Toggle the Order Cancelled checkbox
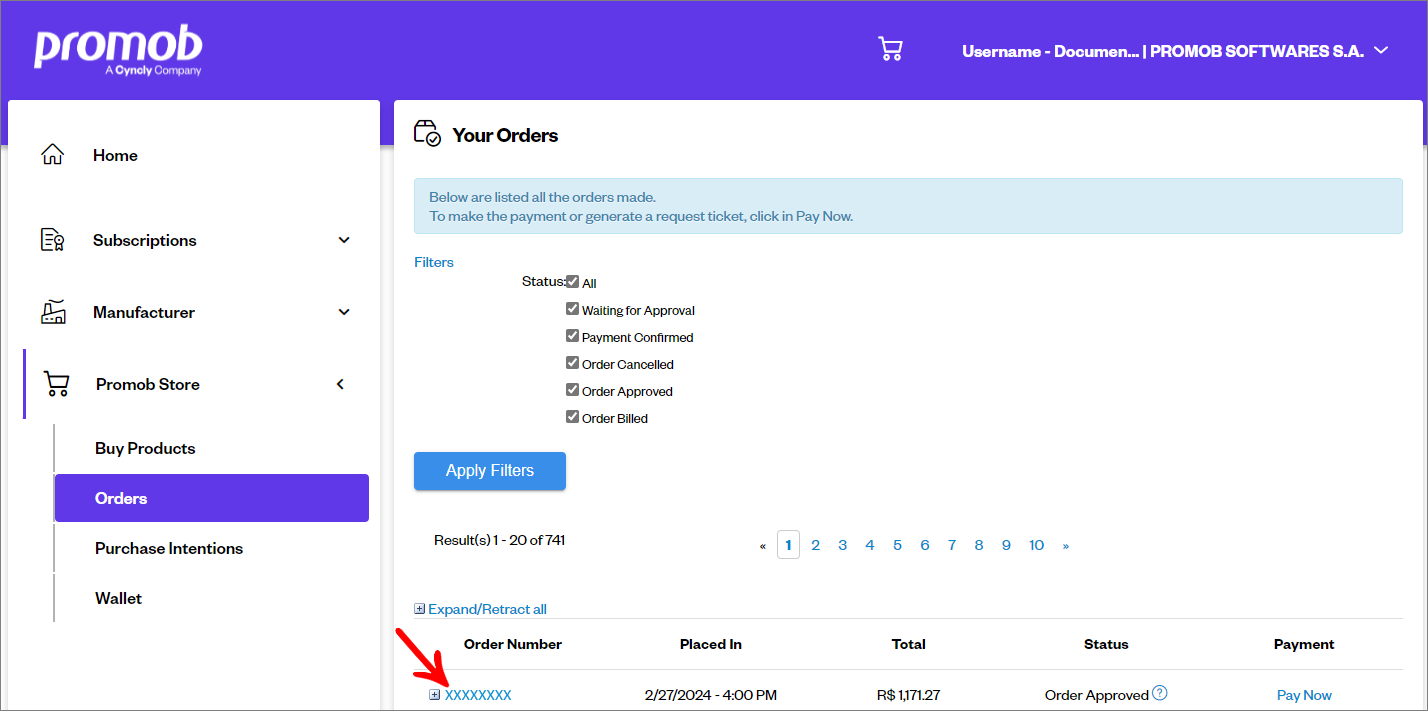 573,363
